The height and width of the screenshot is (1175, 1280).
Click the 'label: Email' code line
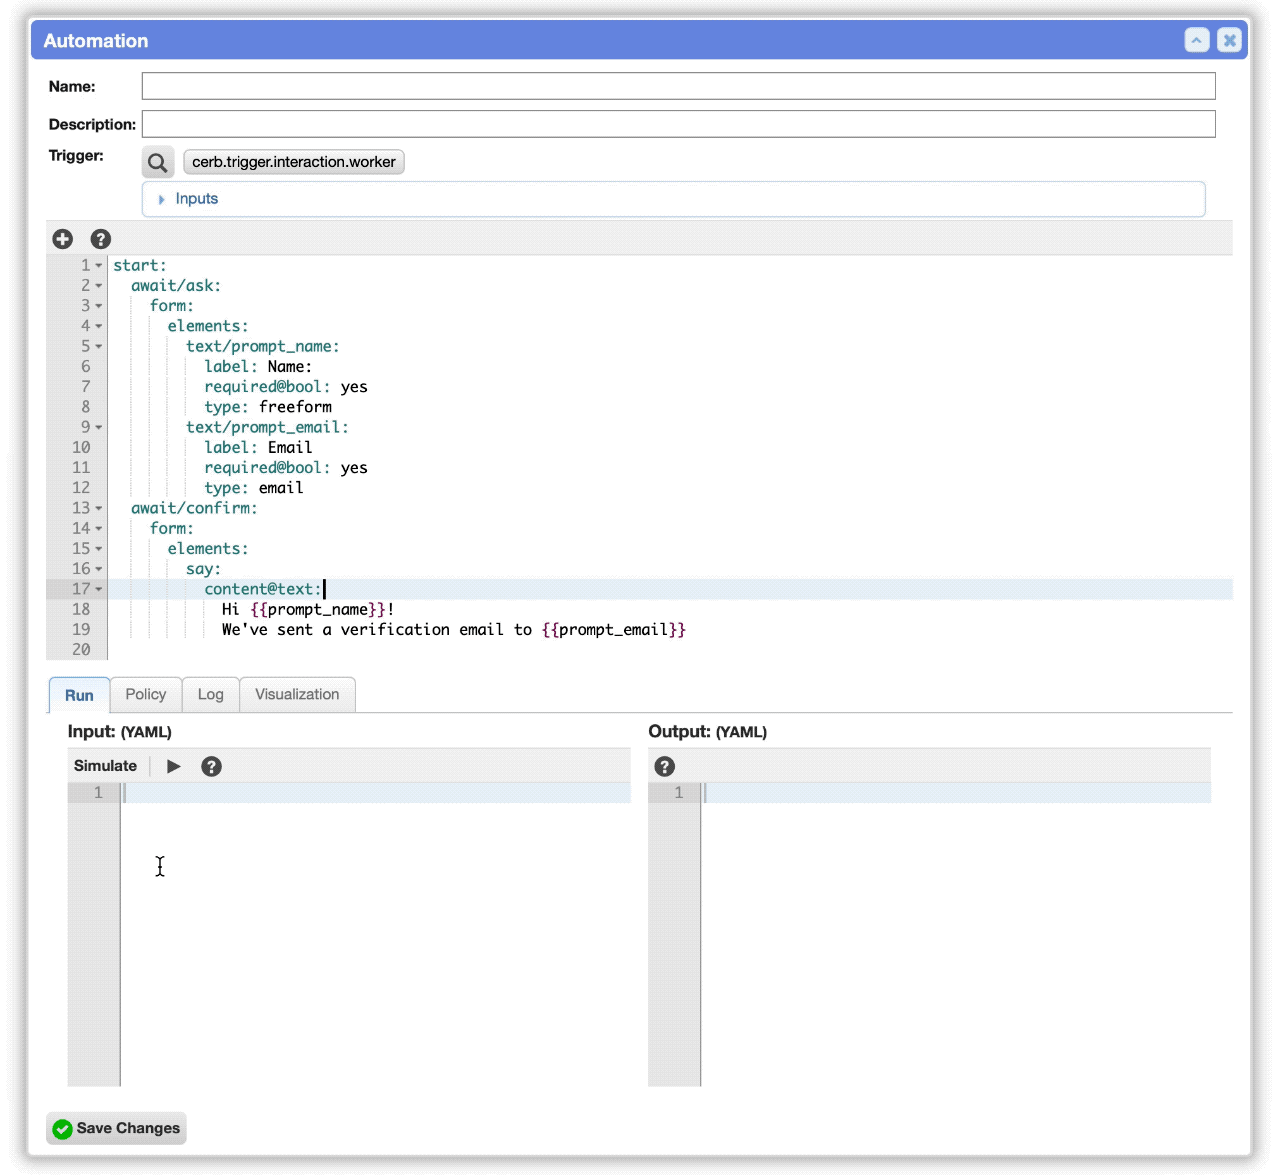pos(258,448)
